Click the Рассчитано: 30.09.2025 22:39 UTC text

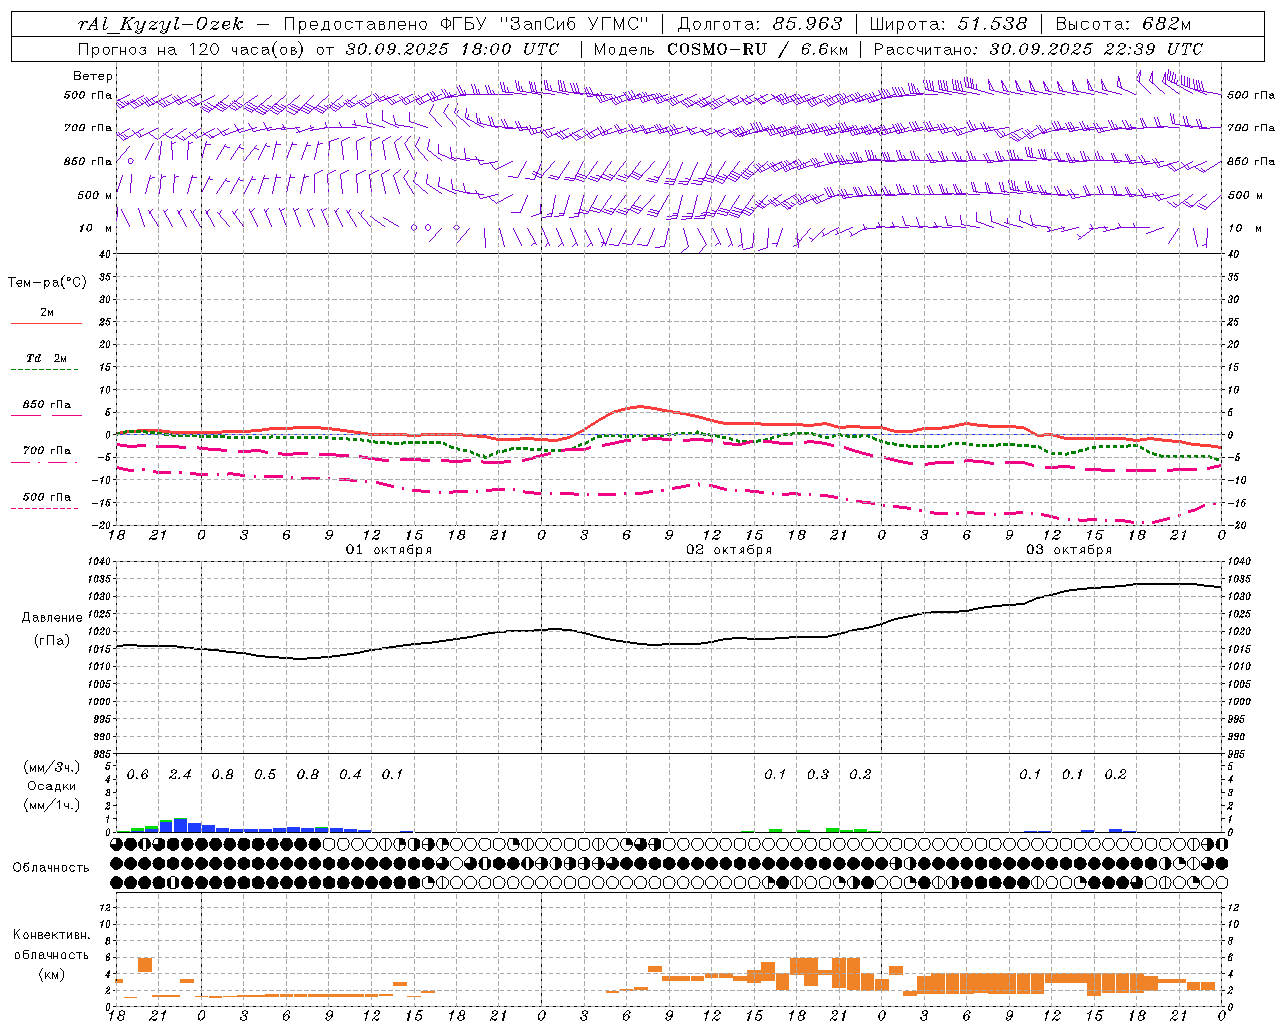1038,49
